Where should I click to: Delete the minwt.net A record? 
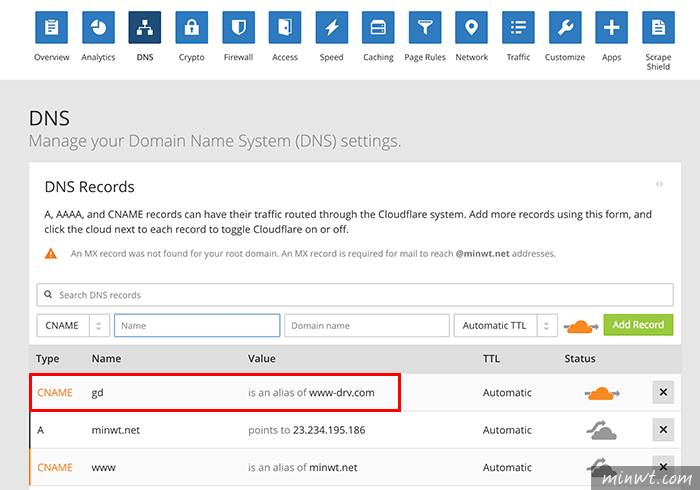663,429
